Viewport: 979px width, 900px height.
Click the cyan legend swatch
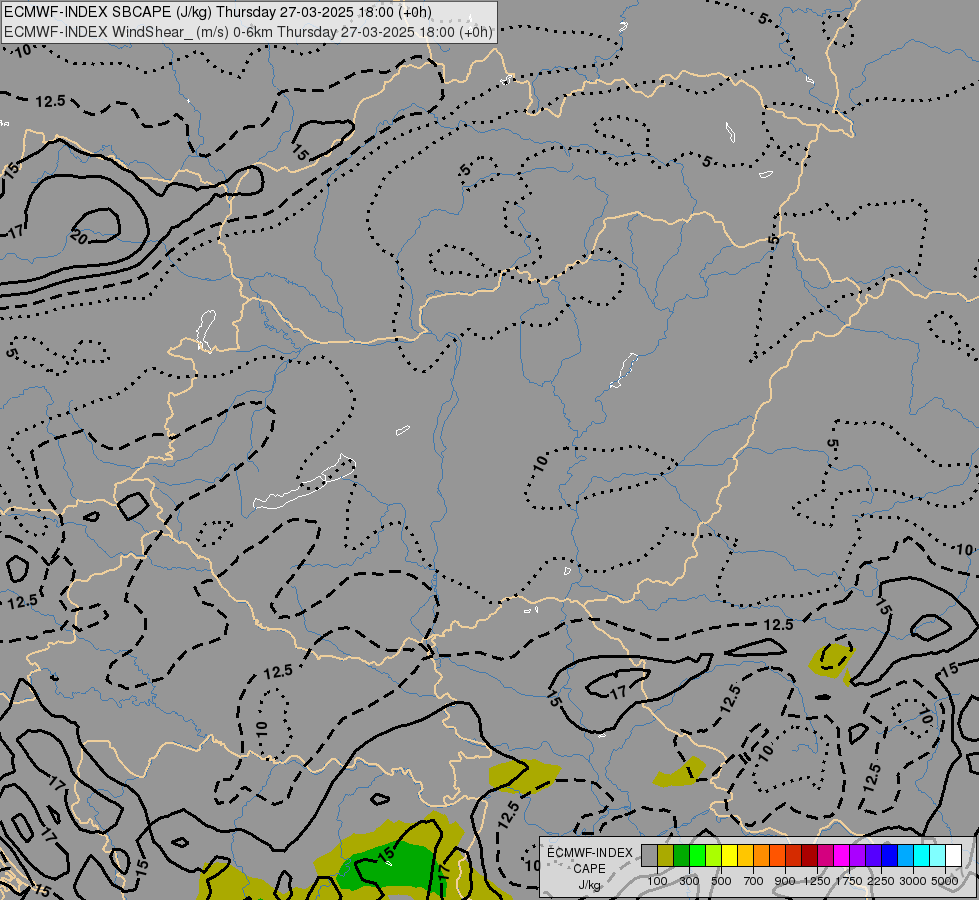[922, 855]
